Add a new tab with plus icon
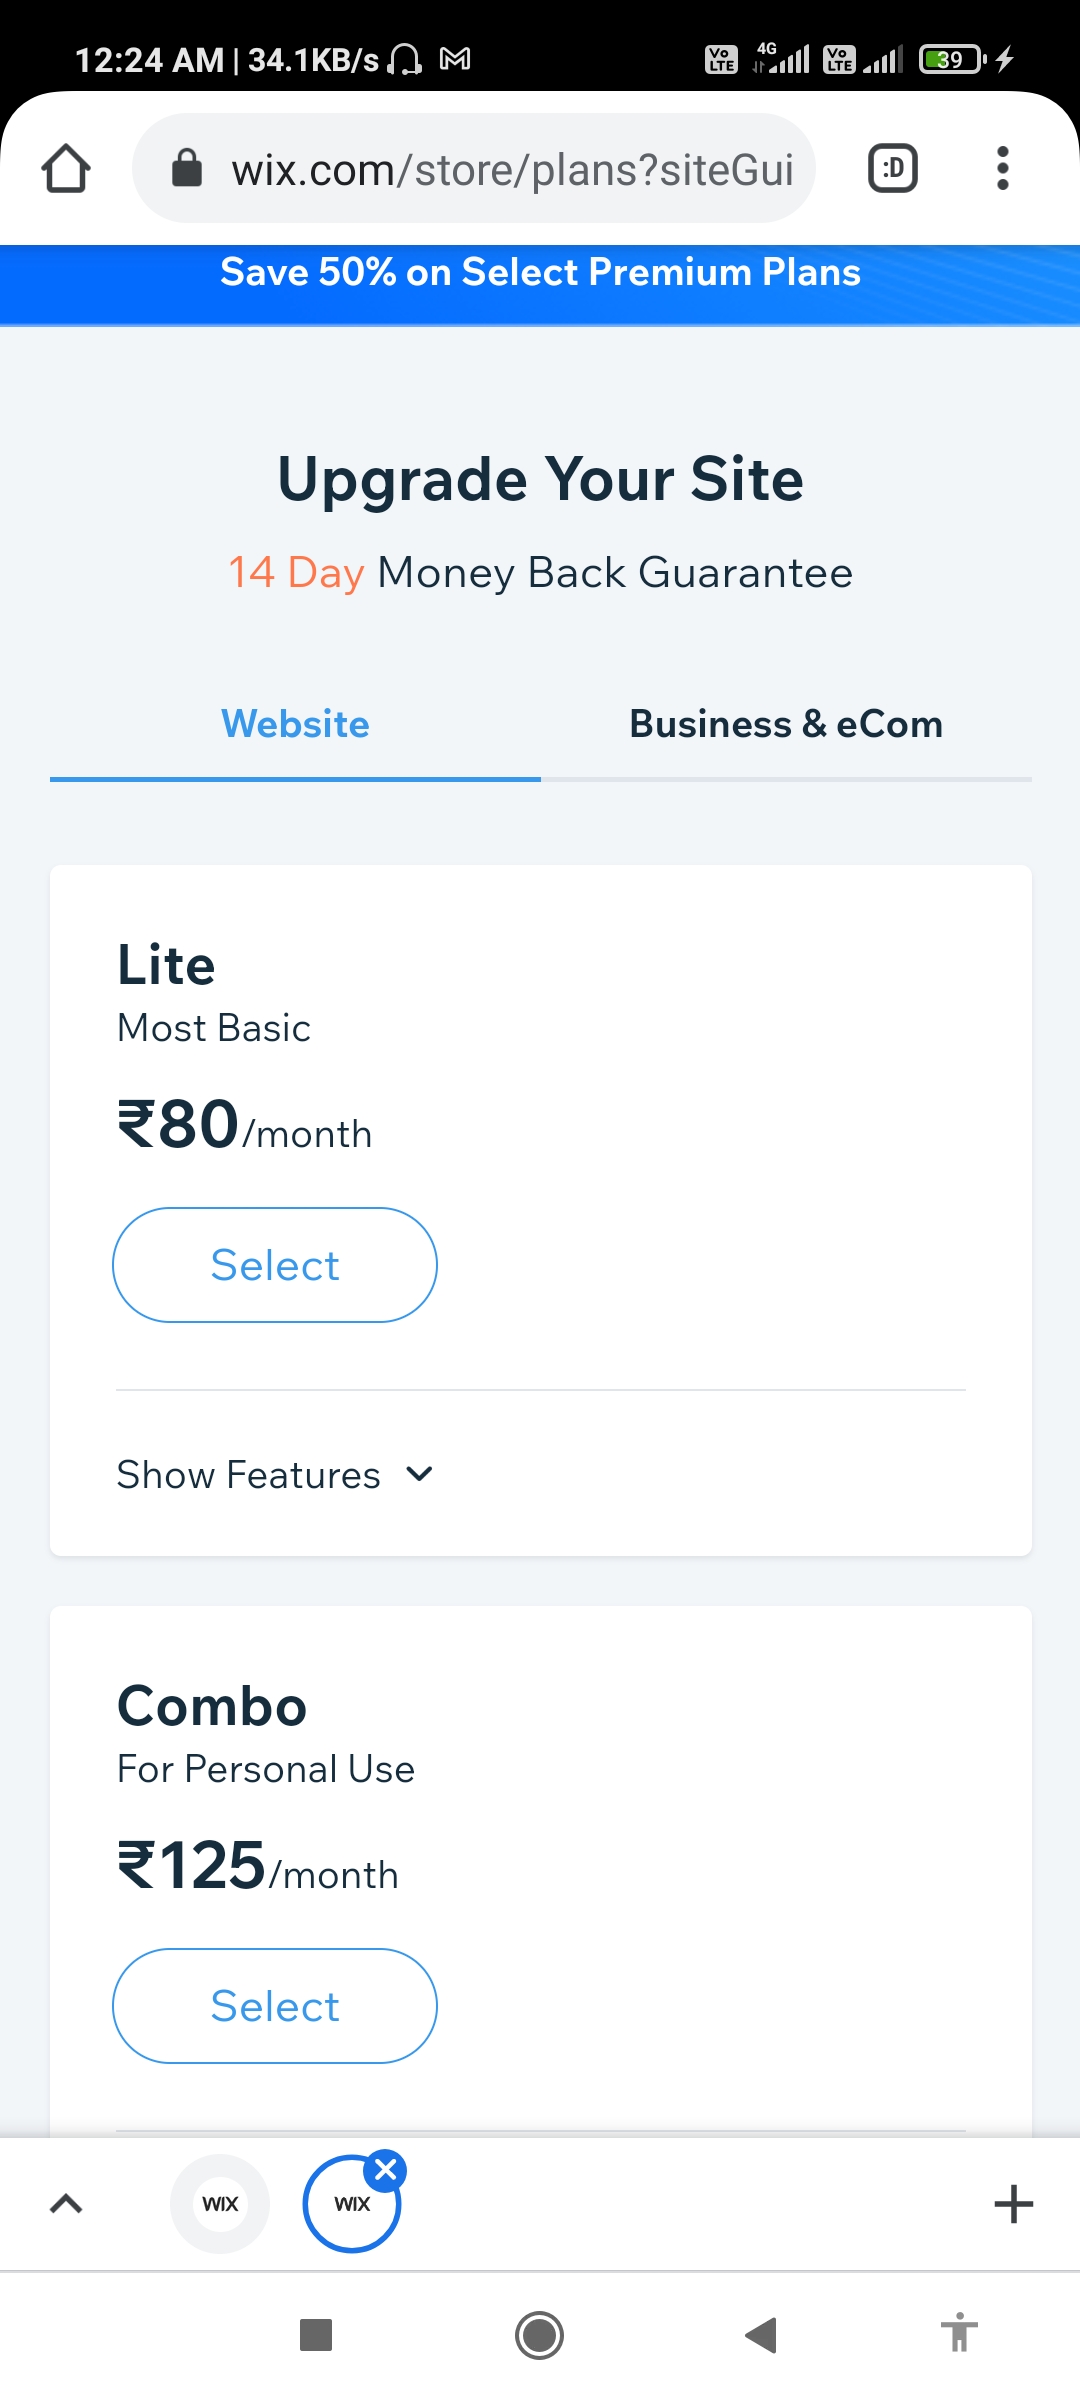This screenshot has height=2400, width=1080. (x=1013, y=2204)
